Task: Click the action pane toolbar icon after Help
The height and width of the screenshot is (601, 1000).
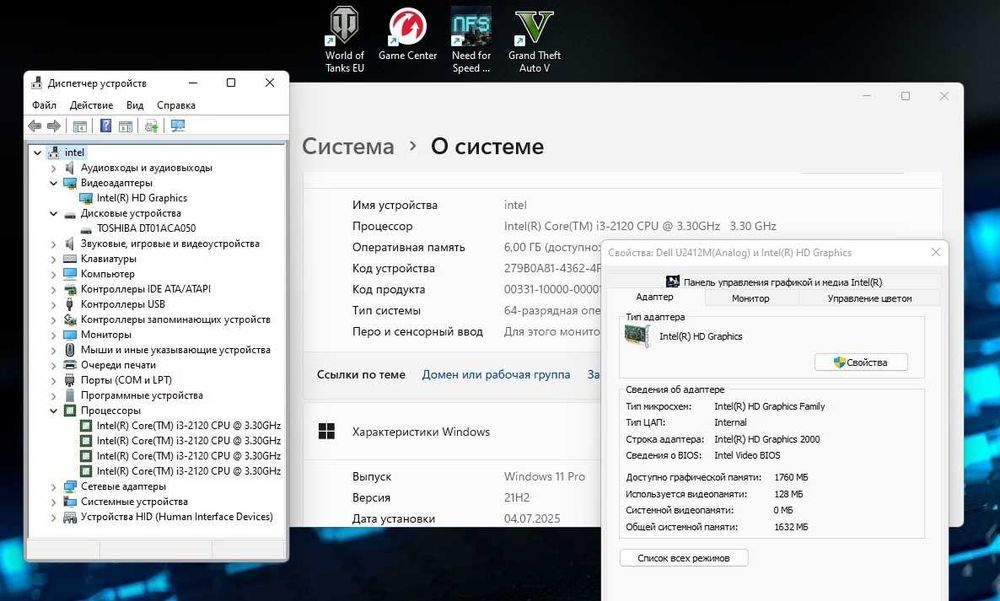Action: coord(126,126)
